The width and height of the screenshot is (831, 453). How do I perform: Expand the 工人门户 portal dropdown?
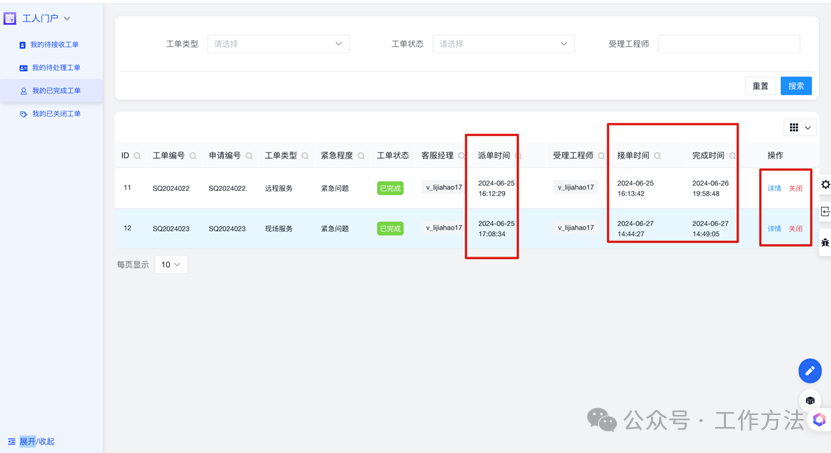click(45, 18)
